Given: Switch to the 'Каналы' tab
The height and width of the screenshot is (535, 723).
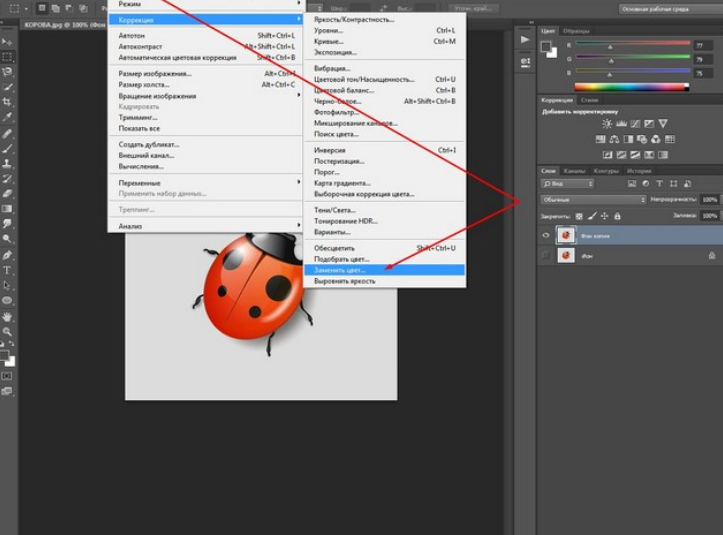Looking at the screenshot, I should coord(574,171).
